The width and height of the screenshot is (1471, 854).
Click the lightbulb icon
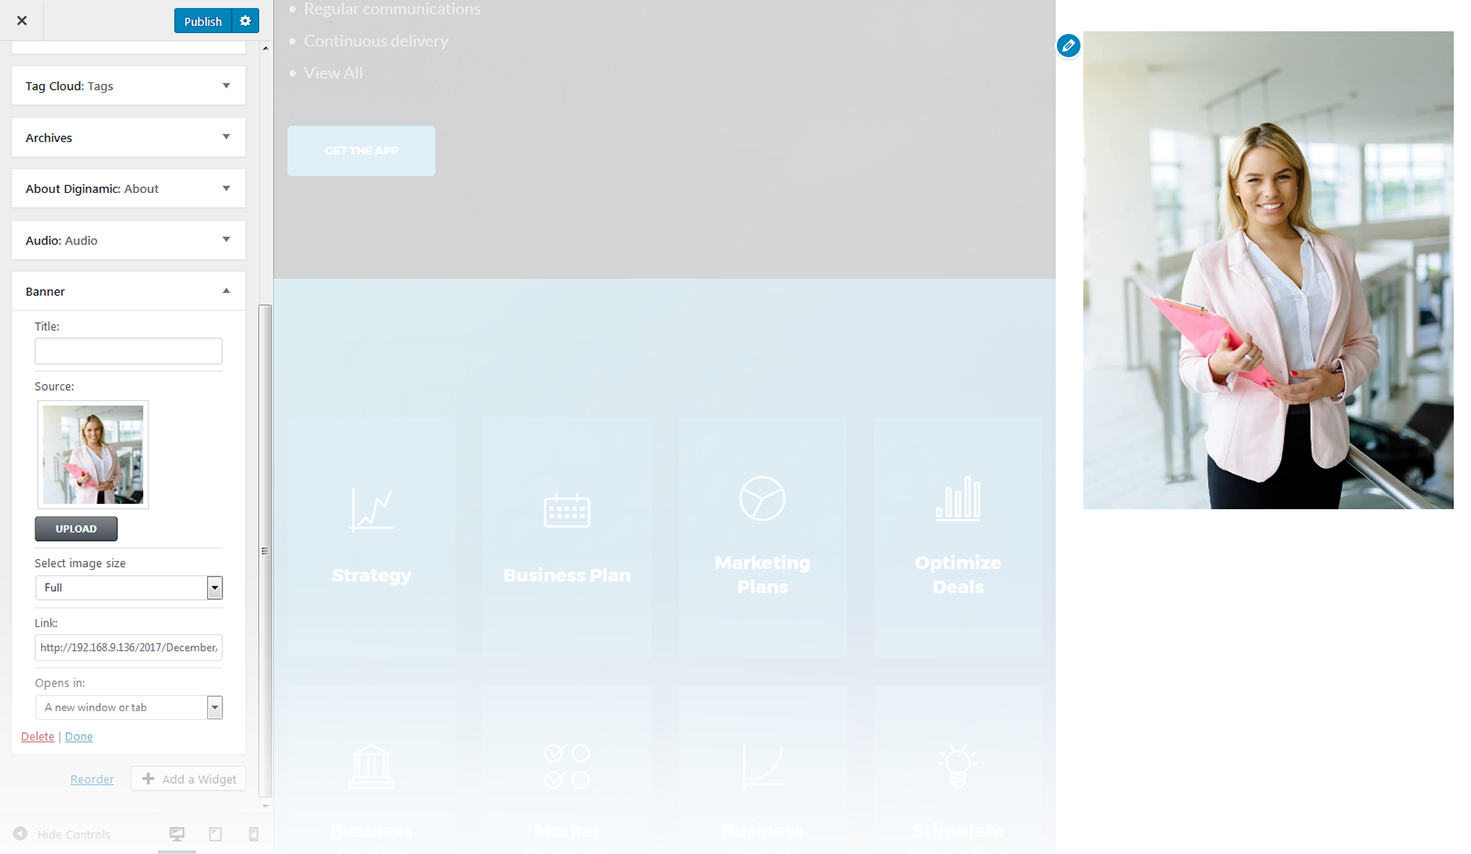click(958, 765)
